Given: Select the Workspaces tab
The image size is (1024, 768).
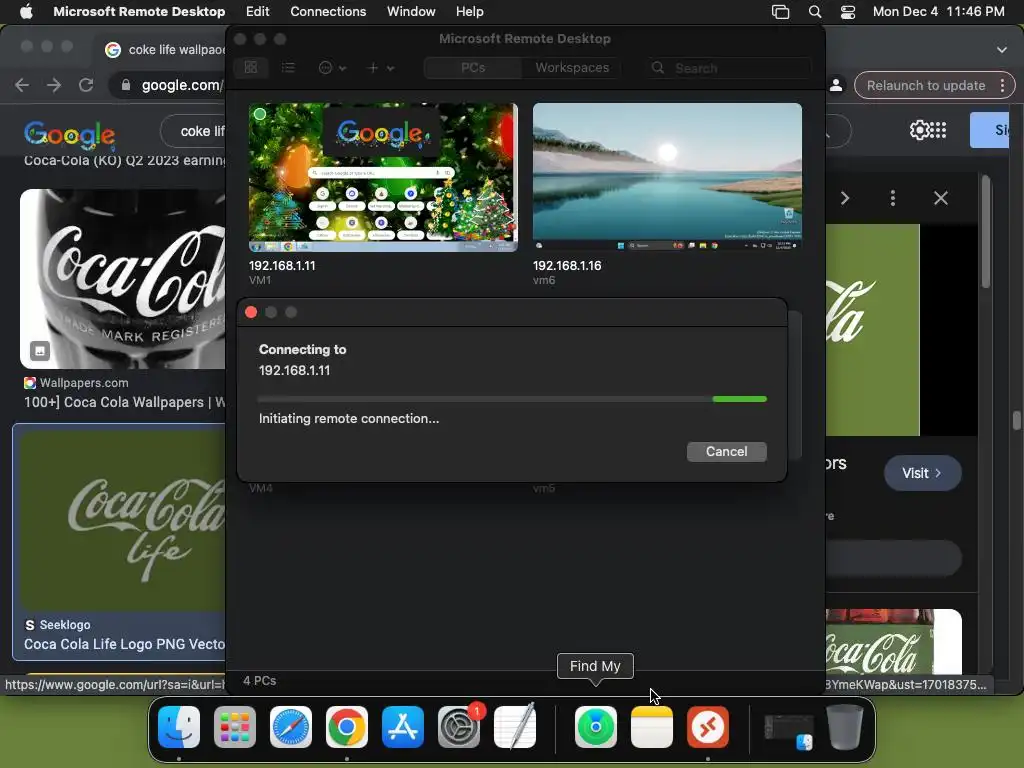Looking at the screenshot, I should click(572, 67).
